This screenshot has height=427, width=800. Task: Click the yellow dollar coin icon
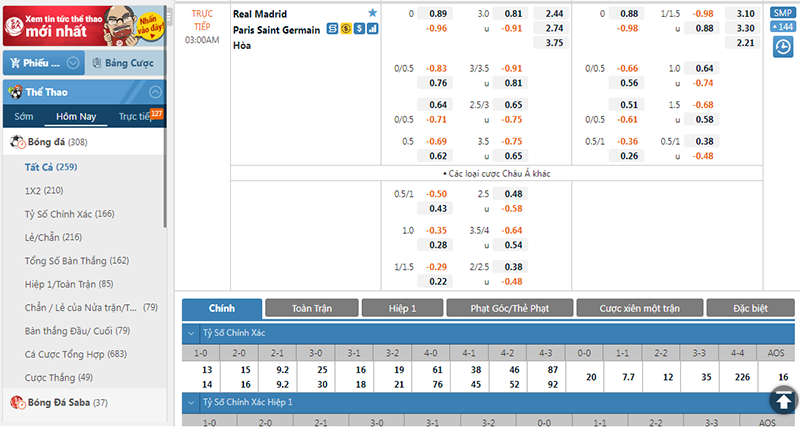(345, 30)
